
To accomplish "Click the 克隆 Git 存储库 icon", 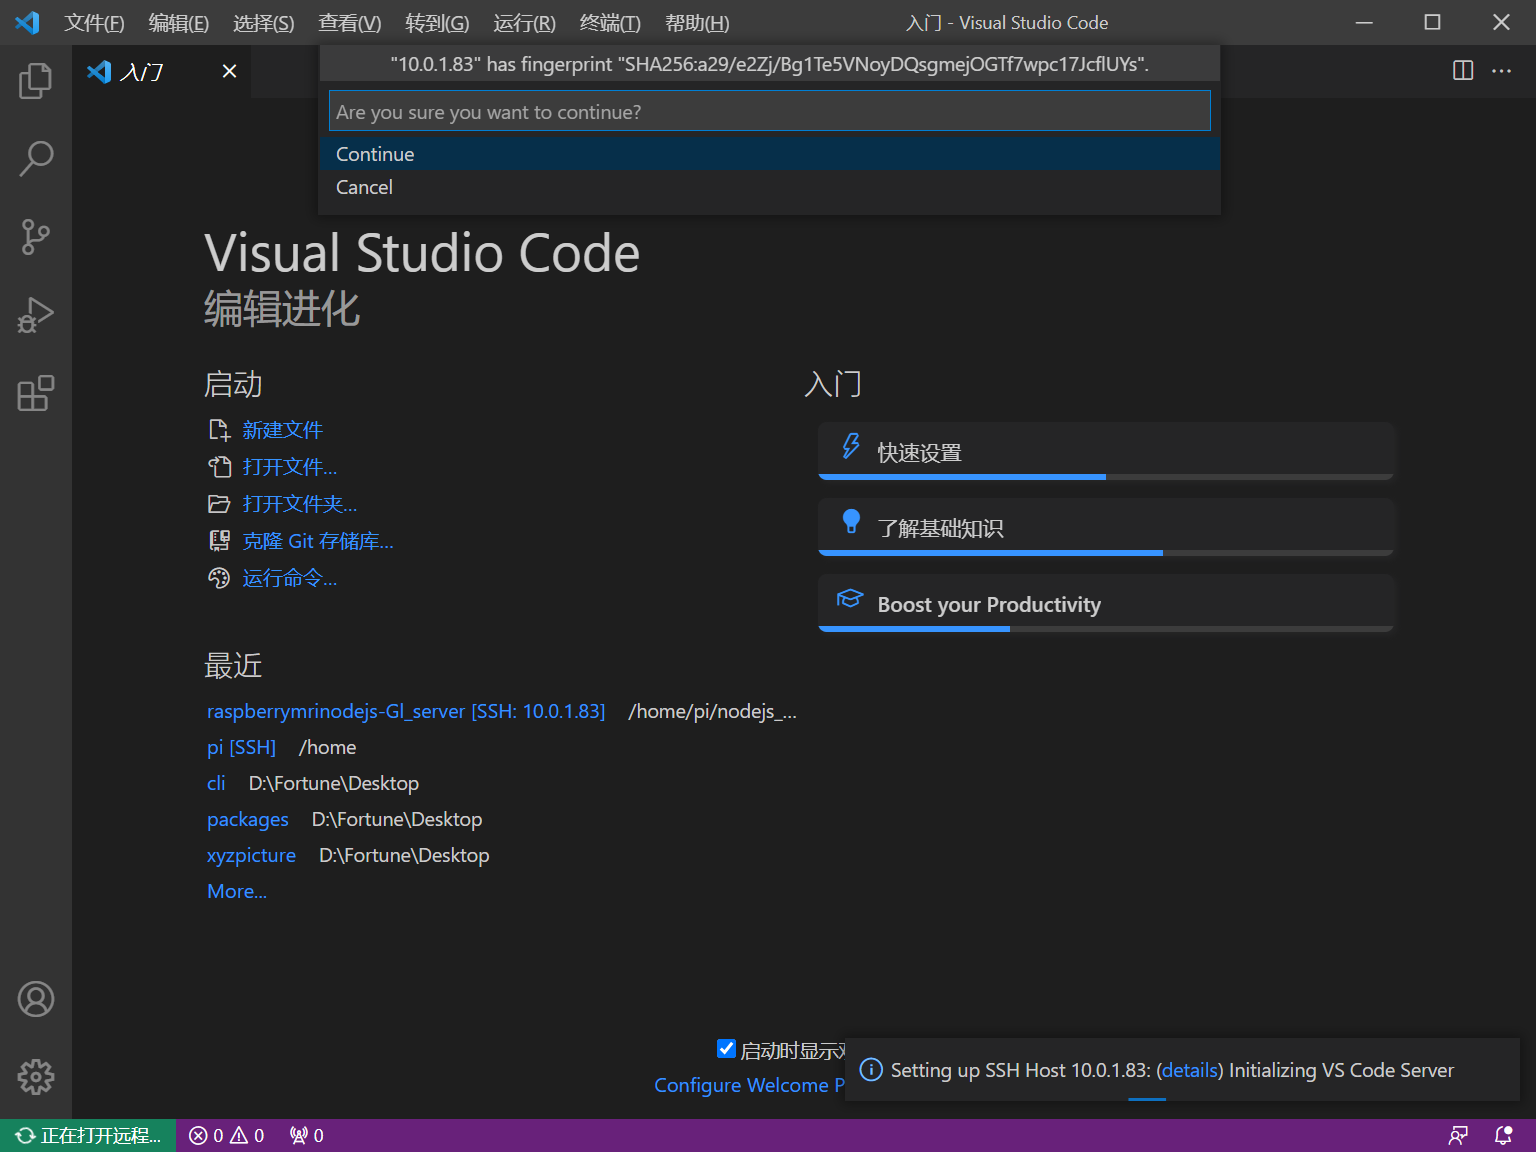I will 219,541.
